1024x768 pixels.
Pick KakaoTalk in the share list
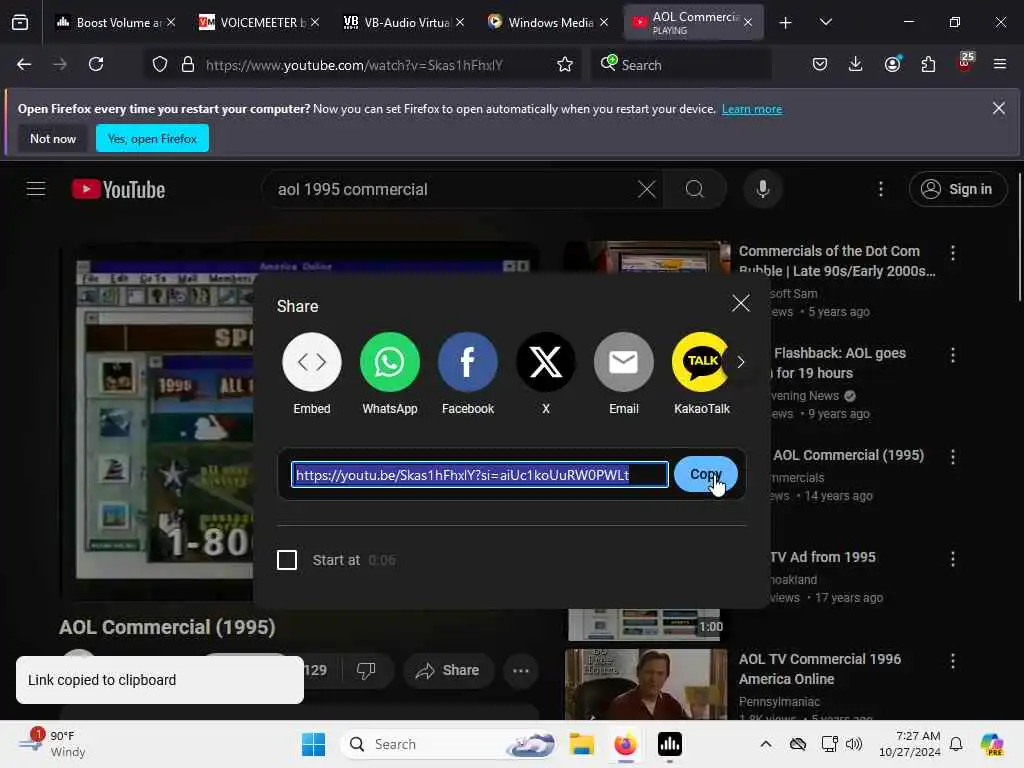click(701, 361)
